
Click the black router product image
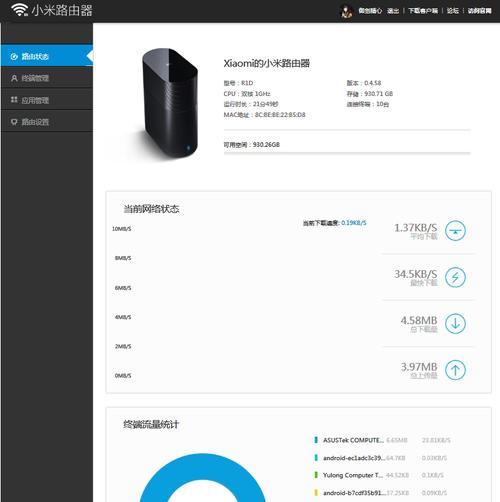click(x=170, y=103)
